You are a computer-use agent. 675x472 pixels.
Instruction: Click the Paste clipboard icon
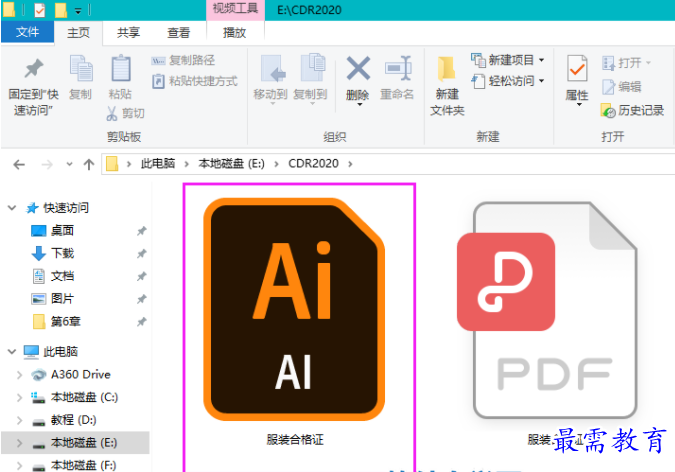[121, 69]
